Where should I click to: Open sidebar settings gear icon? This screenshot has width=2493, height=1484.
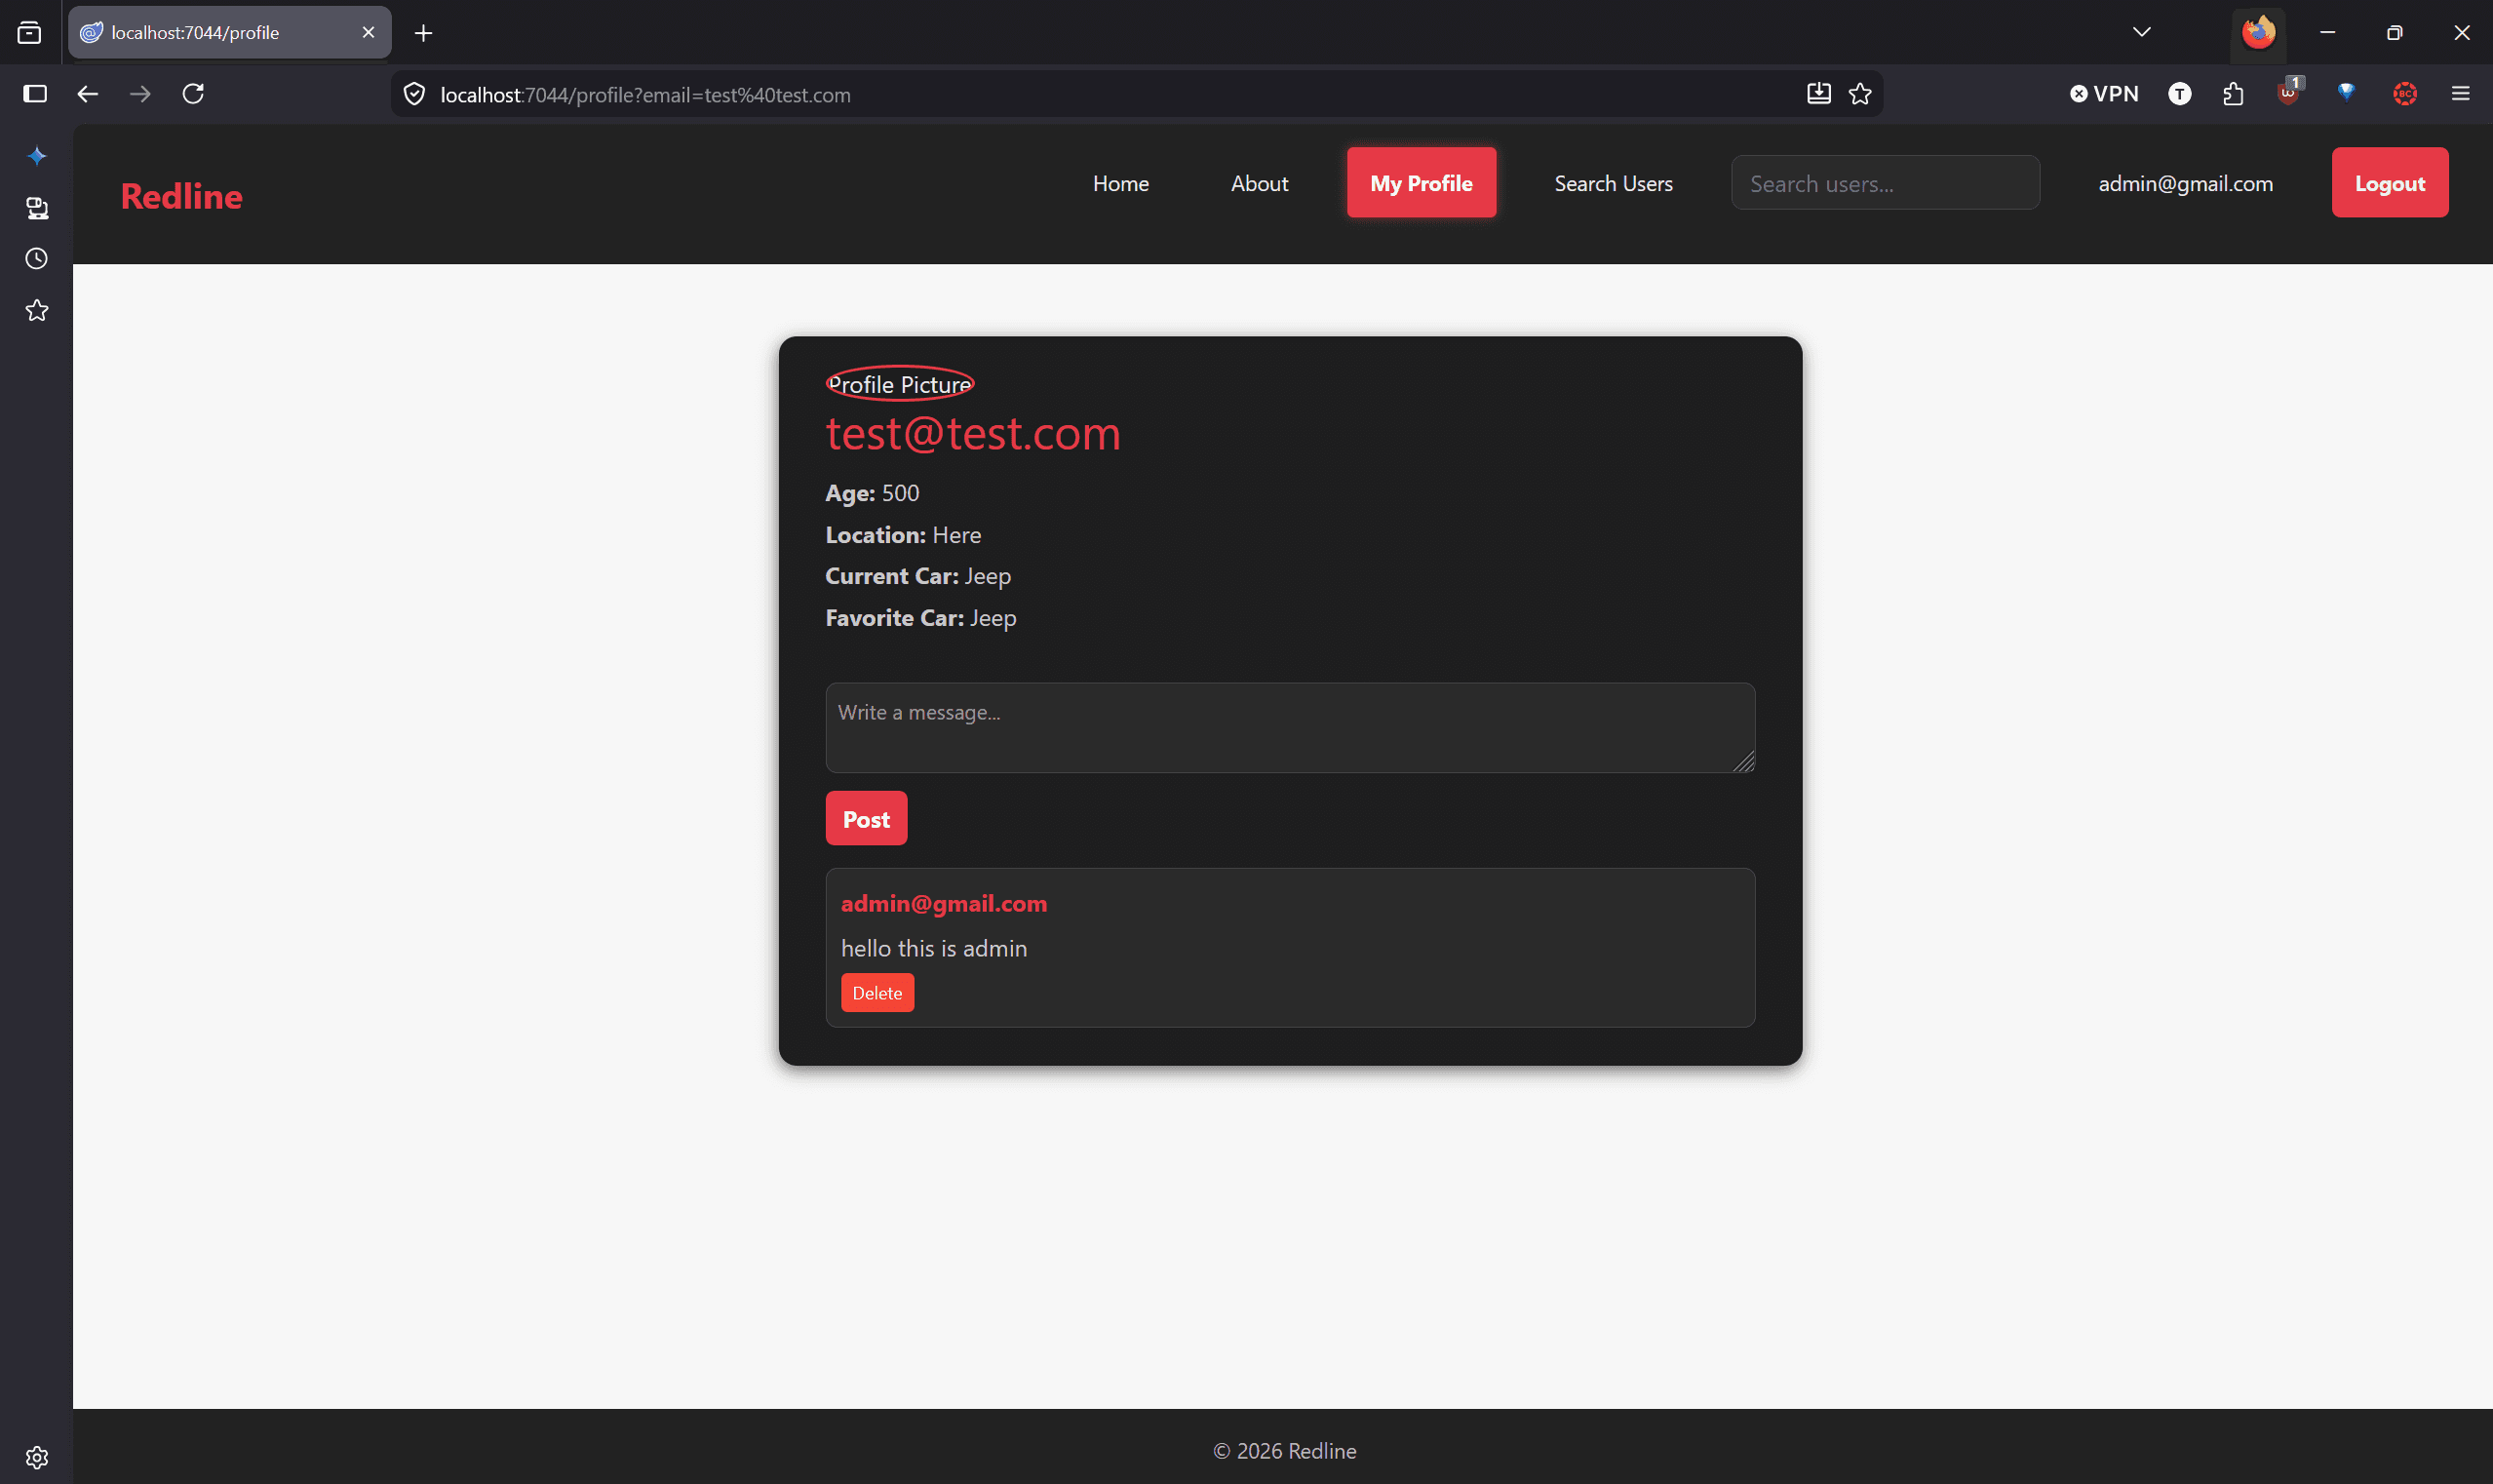tap(37, 1457)
